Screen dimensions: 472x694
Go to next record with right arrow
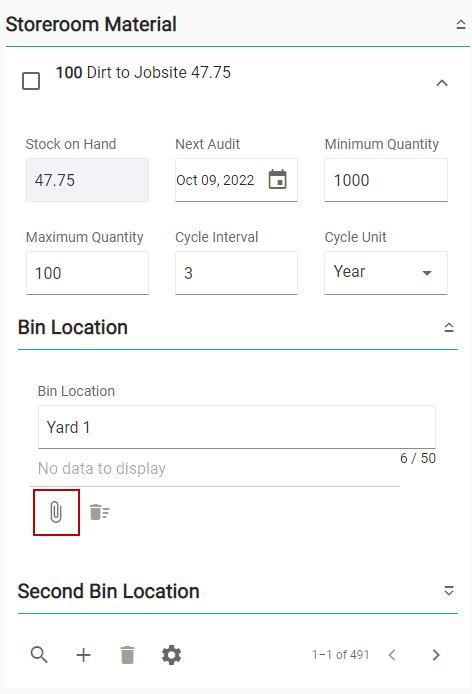436,655
